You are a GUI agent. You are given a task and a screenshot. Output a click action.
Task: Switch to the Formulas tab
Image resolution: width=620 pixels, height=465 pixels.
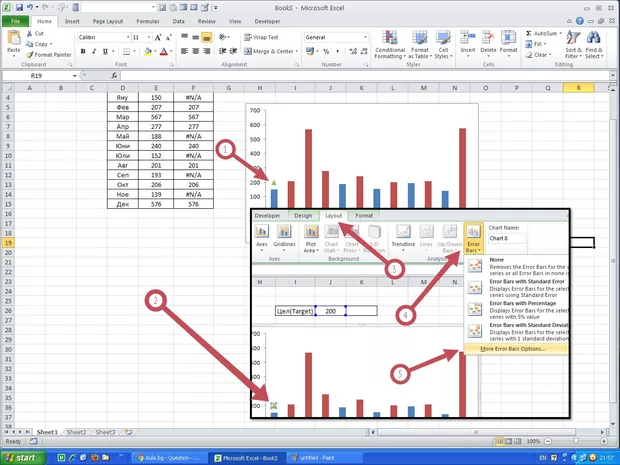tap(148, 21)
